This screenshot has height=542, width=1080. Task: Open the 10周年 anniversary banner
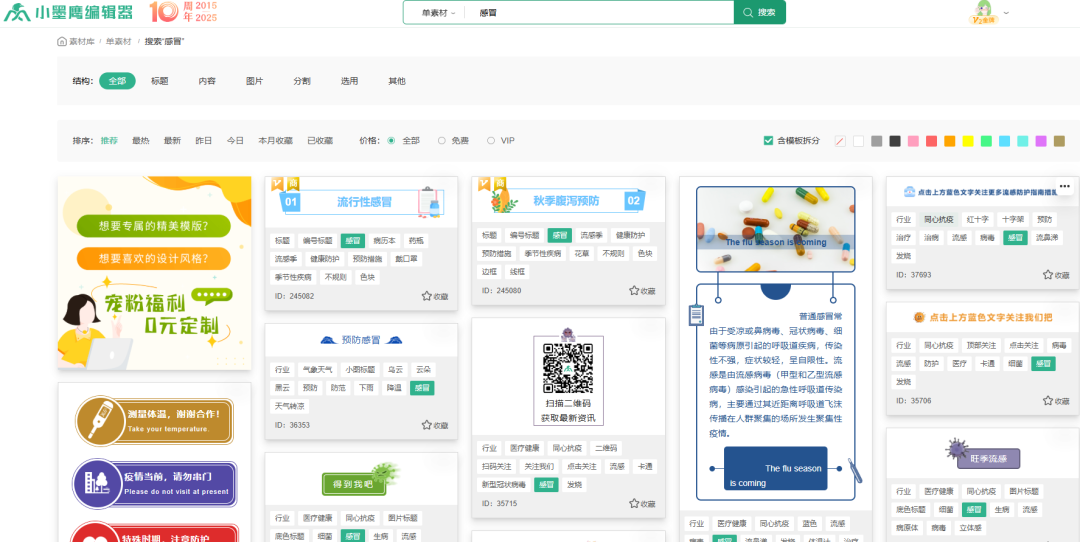click(x=183, y=12)
